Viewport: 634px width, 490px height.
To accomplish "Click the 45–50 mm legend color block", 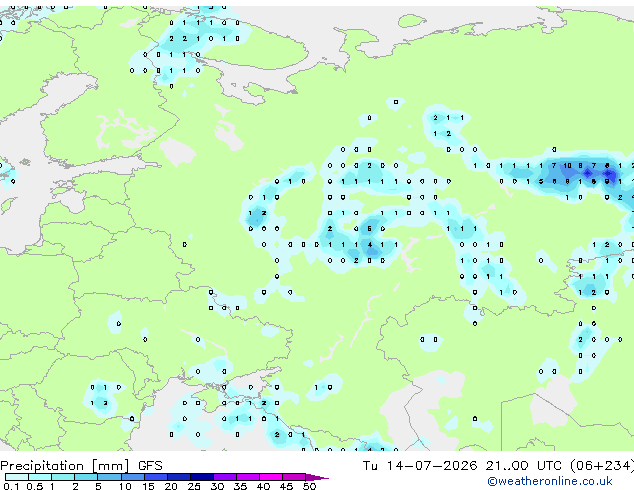I will [x=294, y=477].
